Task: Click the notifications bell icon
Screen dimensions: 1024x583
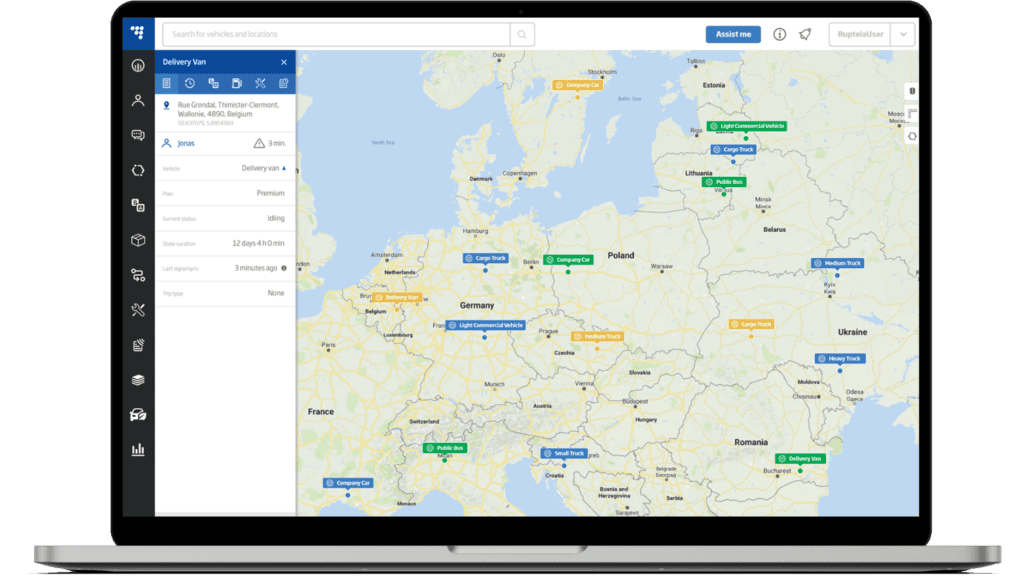Action: [x=805, y=34]
